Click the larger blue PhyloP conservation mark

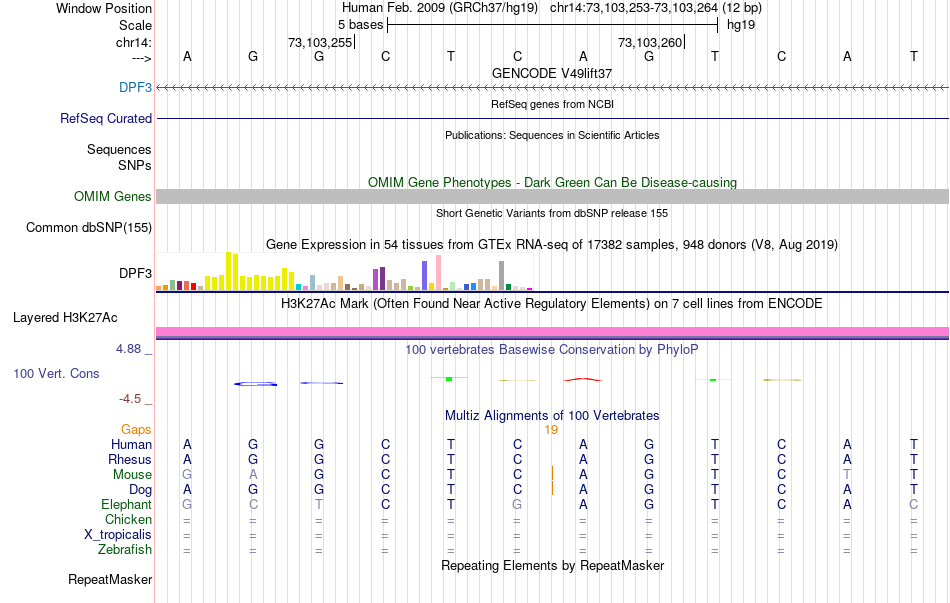[x=256, y=384]
